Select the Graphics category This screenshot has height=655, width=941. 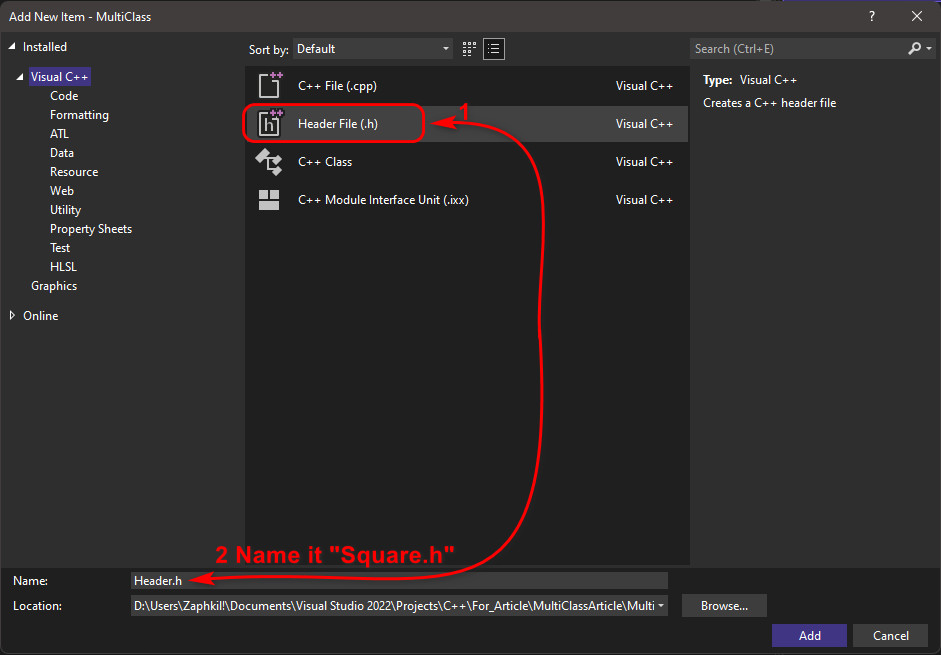pos(54,286)
